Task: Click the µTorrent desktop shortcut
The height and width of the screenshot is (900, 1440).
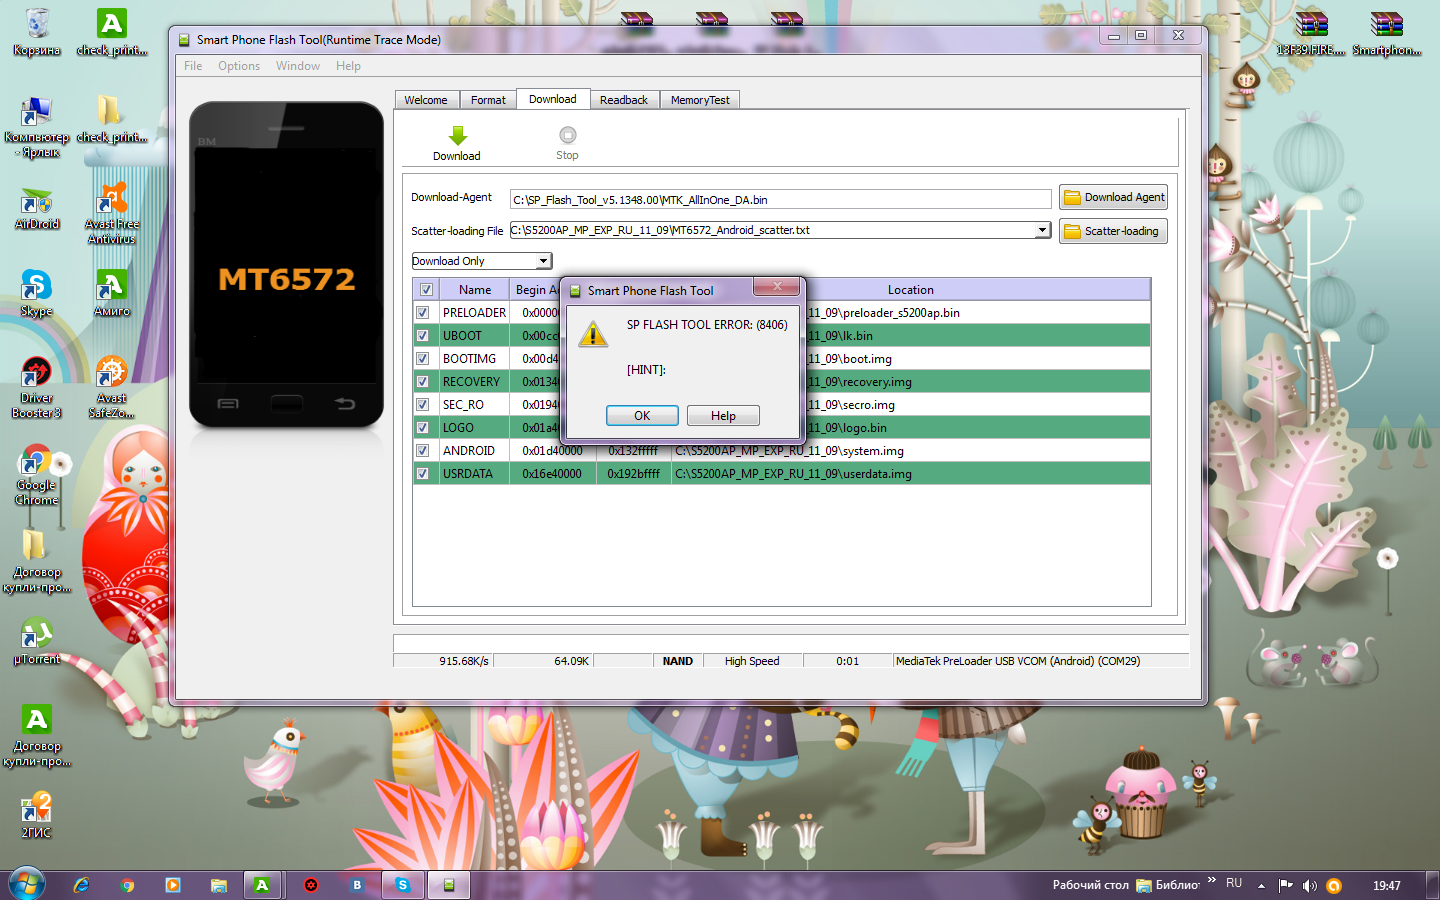Action: tap(36, 636)
